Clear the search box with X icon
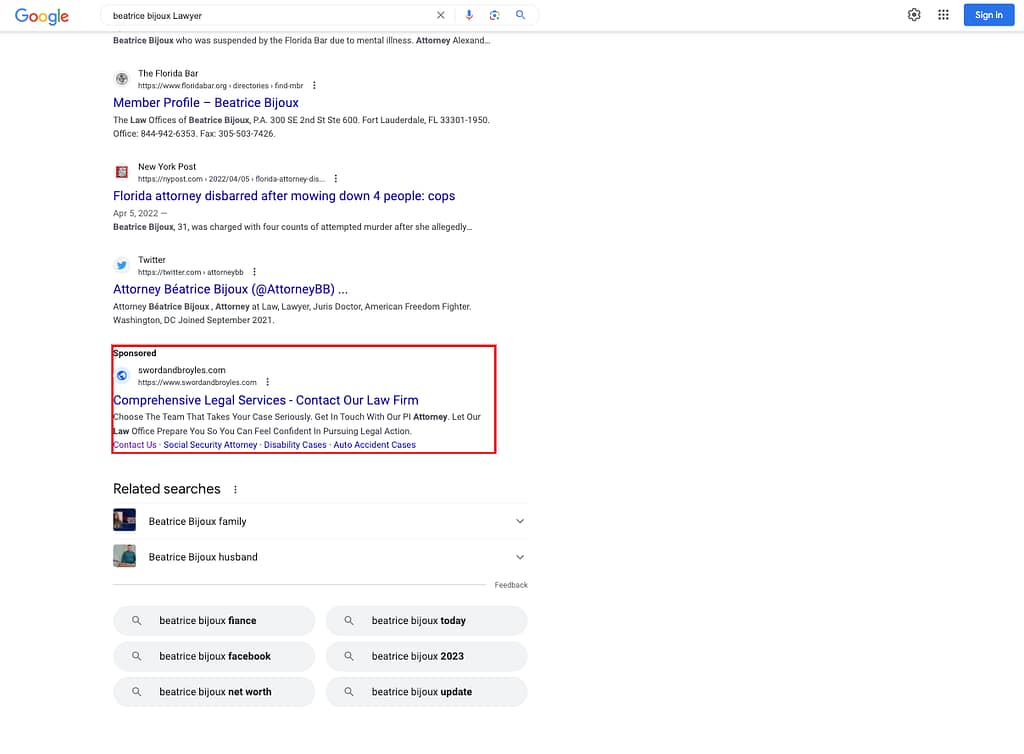Image resolution: width=1024 pixels, height=754 pixels. [441, 15]
